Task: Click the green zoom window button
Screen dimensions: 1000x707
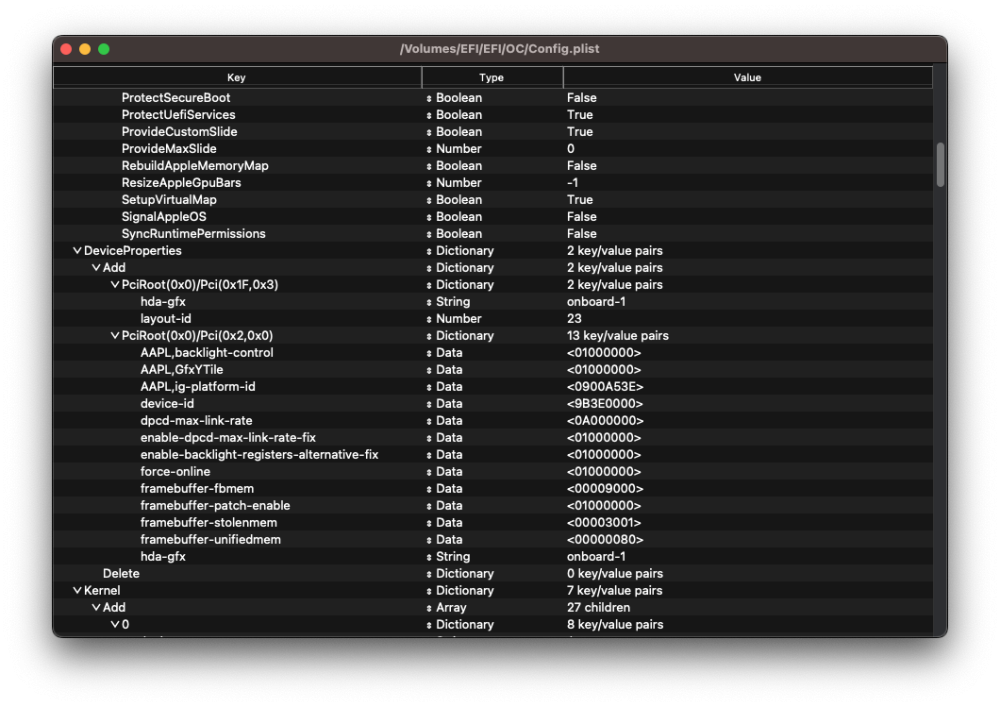Action: (104, 49)
